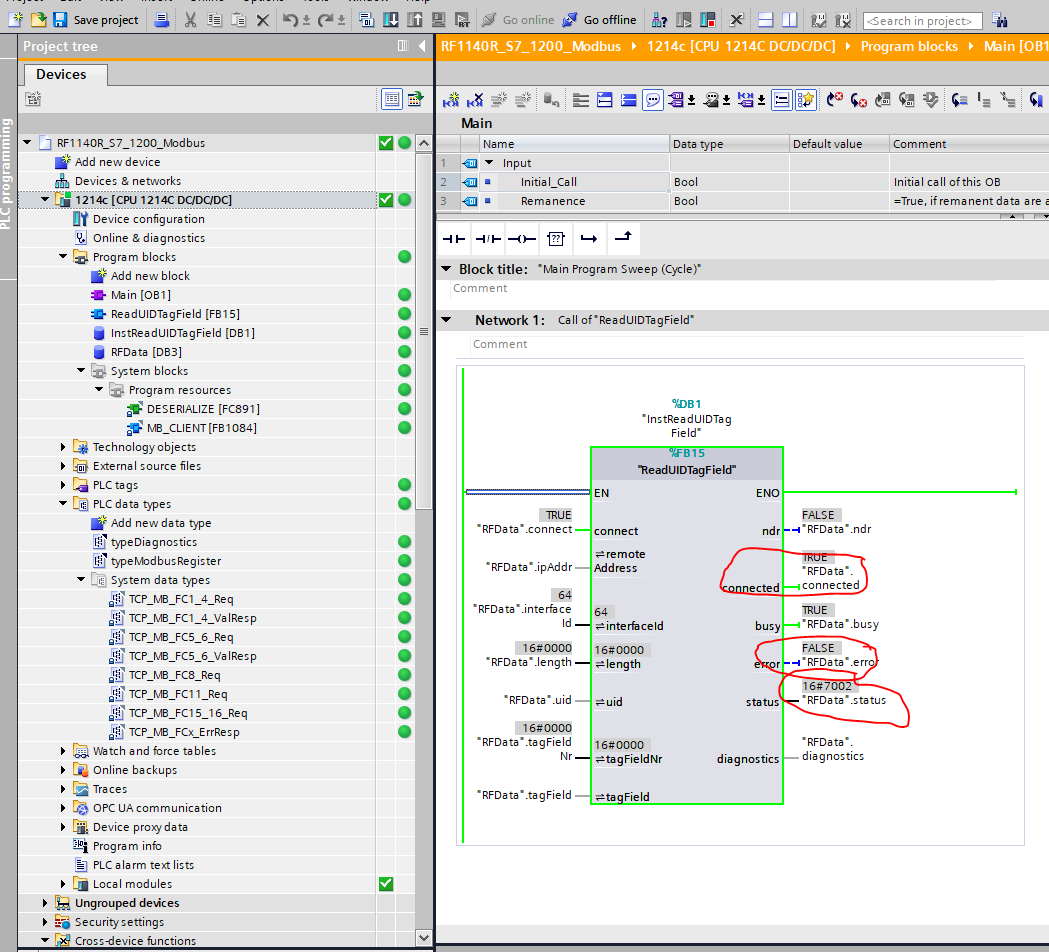Click the cut scissors icon
The height and width of the screenshot is (952, 1049).
190,19
